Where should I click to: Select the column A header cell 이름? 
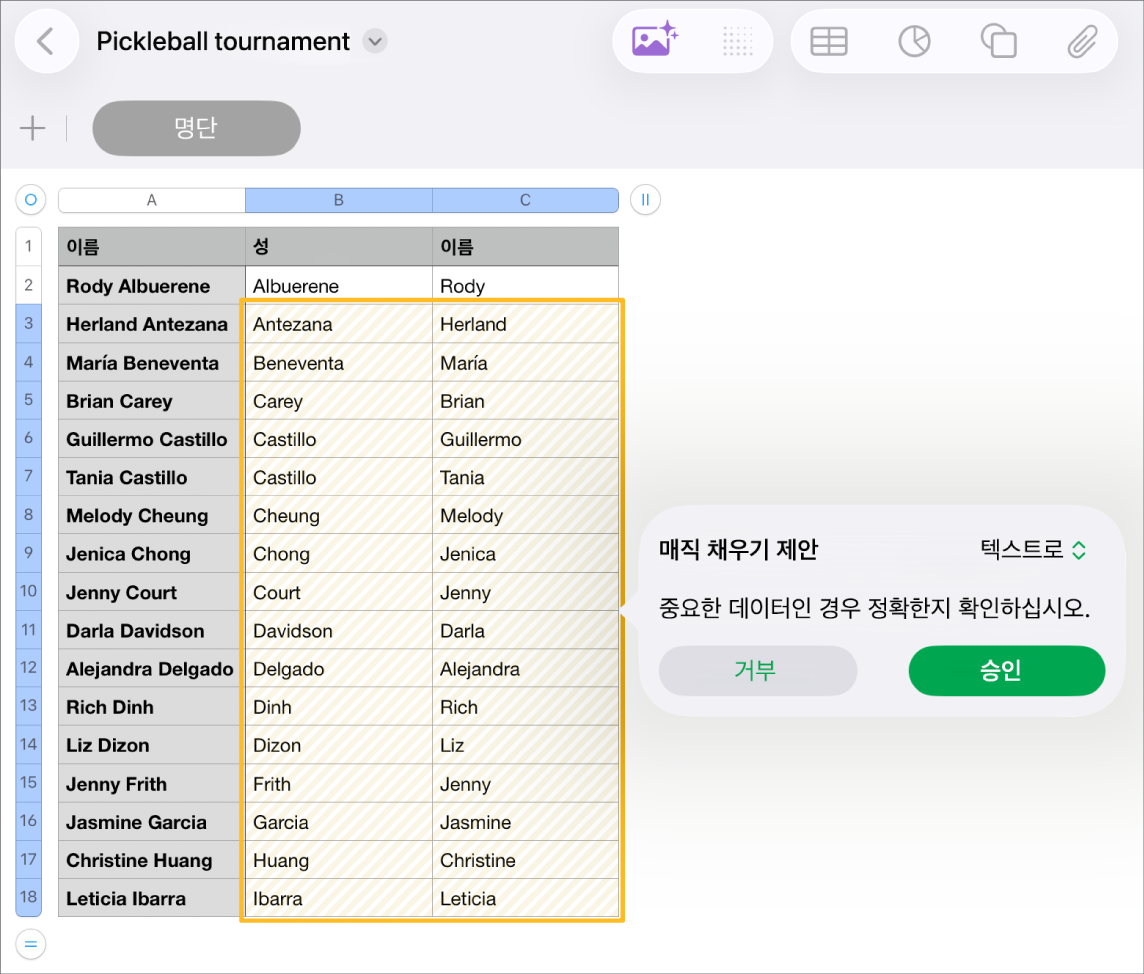[152, 247]
